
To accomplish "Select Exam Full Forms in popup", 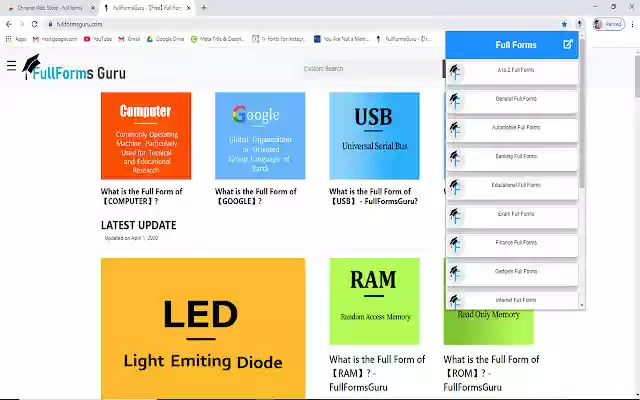I will point(512,216).
